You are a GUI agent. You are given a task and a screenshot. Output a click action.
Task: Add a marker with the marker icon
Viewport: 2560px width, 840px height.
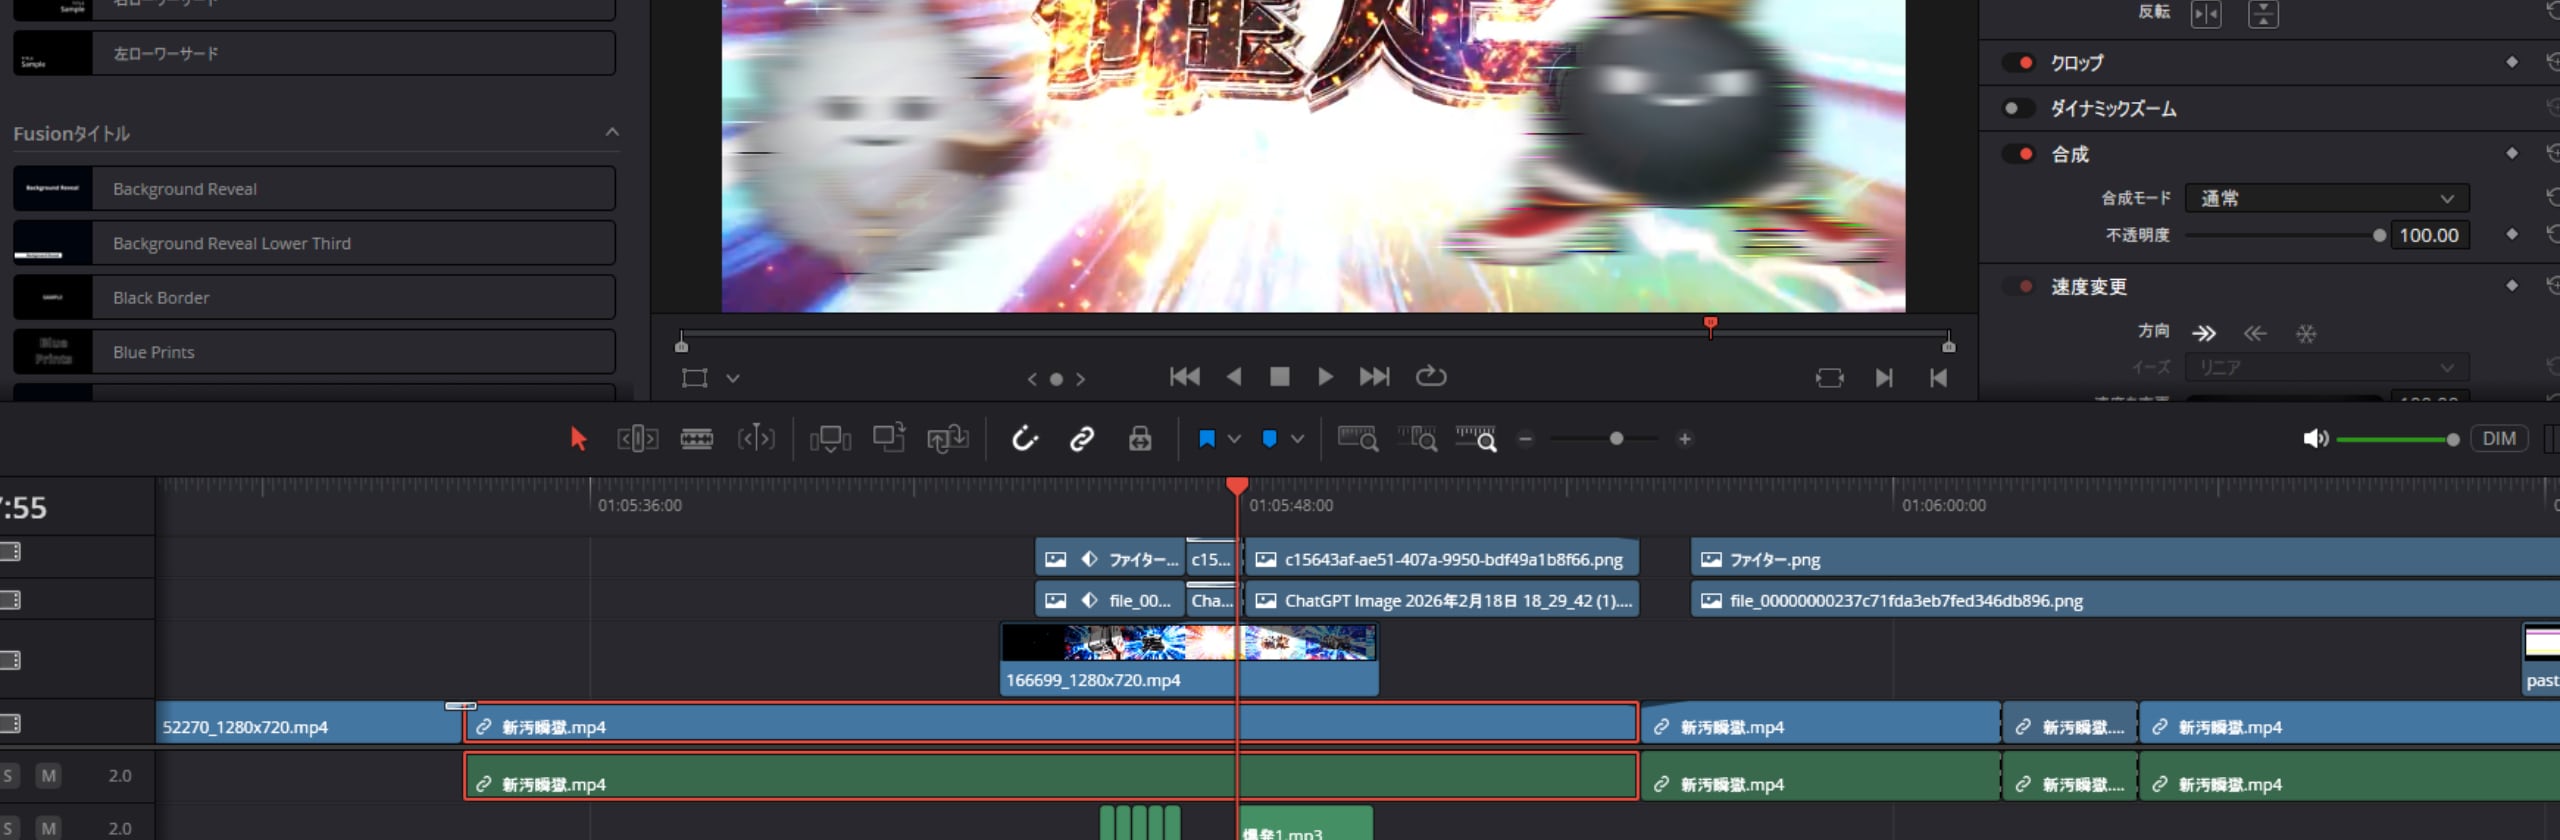tap(1270, 439)
